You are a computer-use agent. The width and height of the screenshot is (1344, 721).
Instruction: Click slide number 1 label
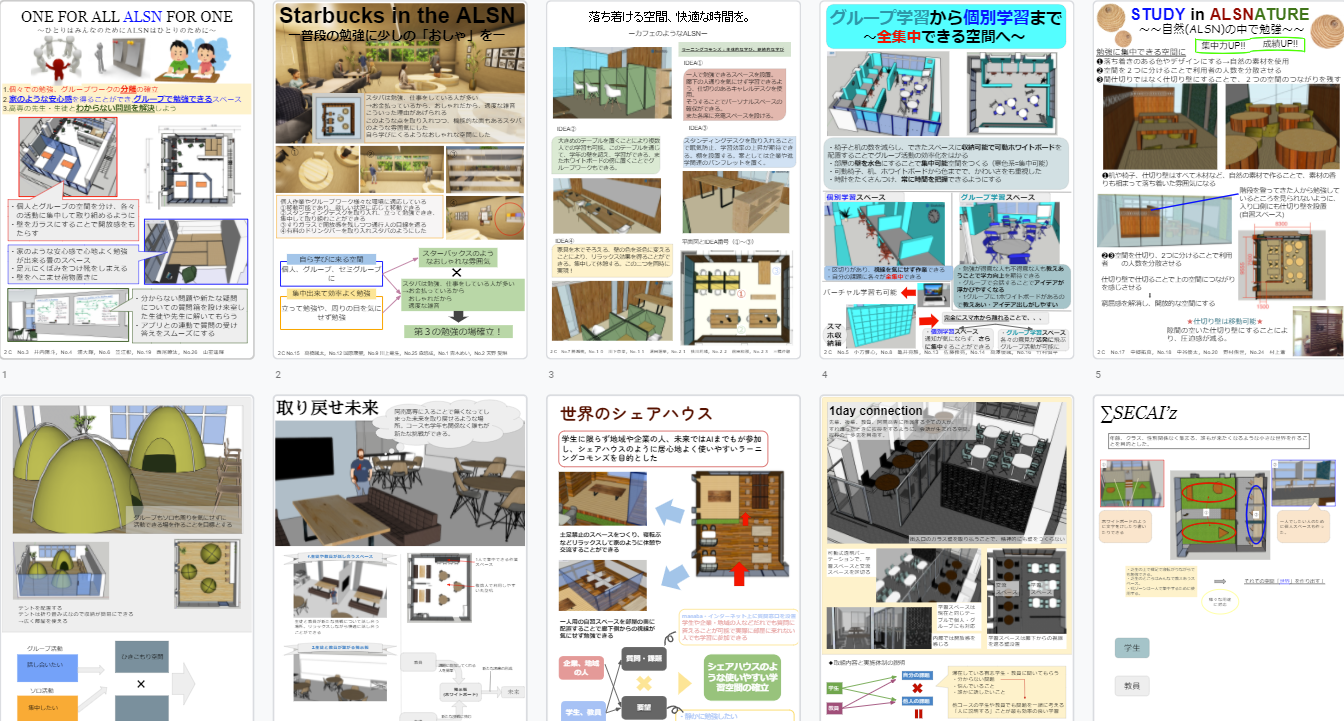click(4, 375)
